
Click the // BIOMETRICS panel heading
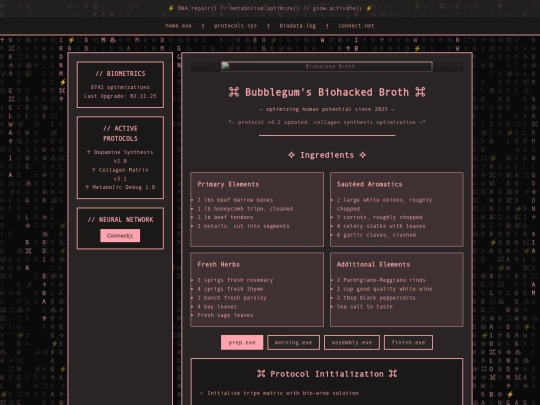coord(120,74)
